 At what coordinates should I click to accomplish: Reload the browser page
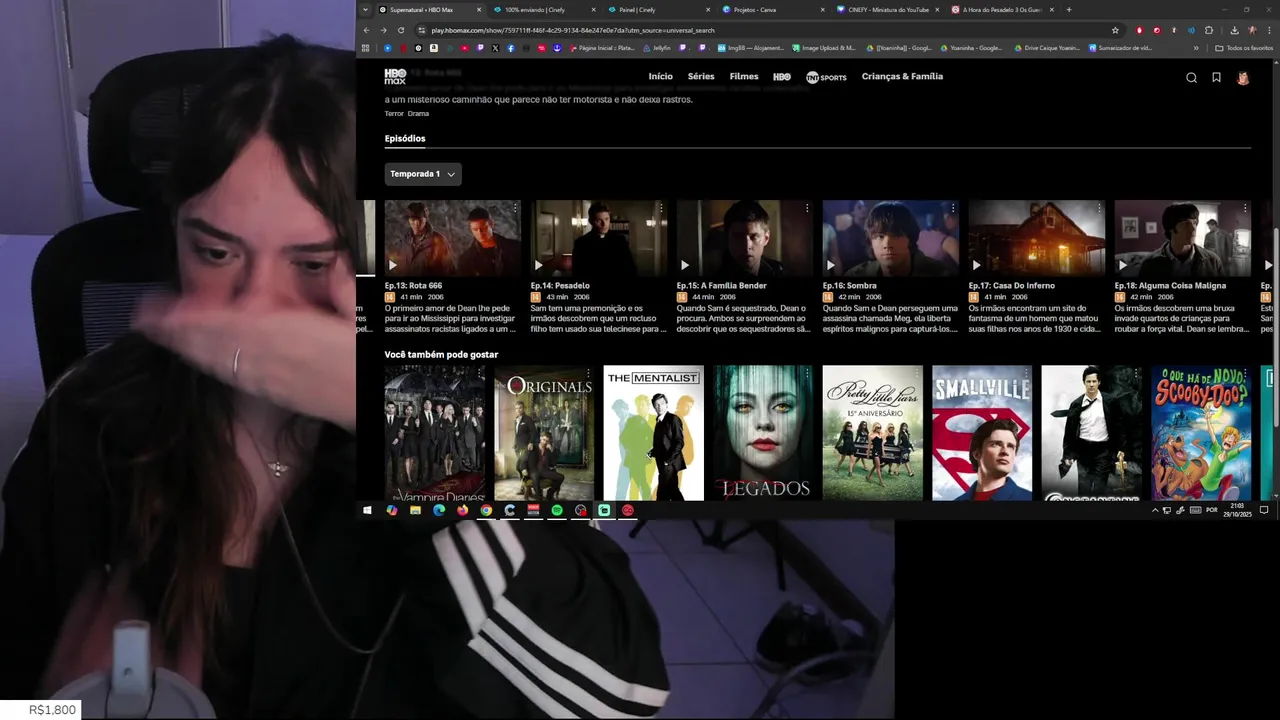401,30
